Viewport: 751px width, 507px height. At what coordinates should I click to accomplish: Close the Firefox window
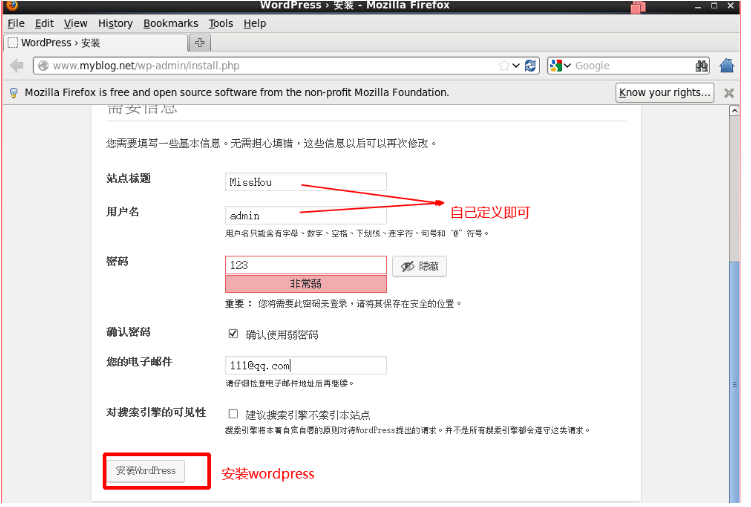[730, 6]
